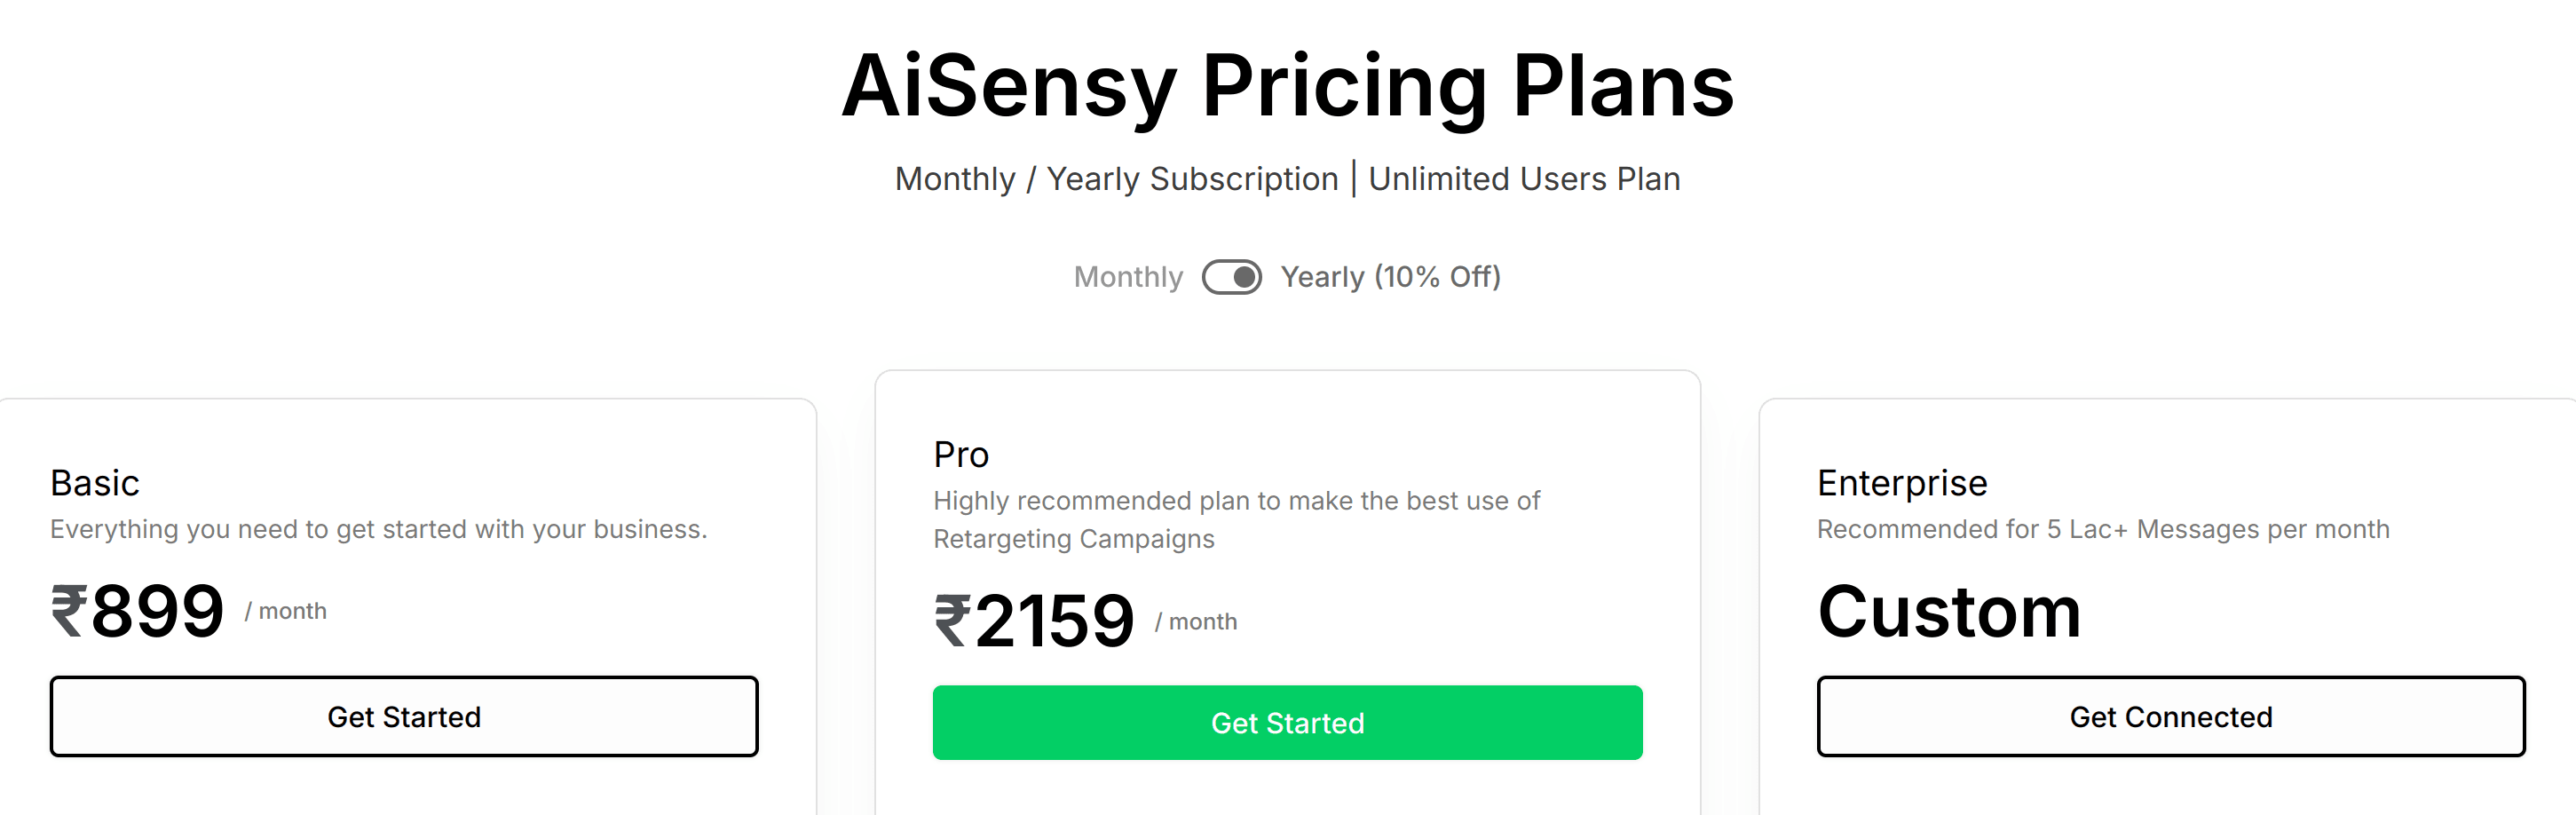Click the Retargeting Campaigns description in Pro
This screenshot has width=2576, height=815.
1073,539
